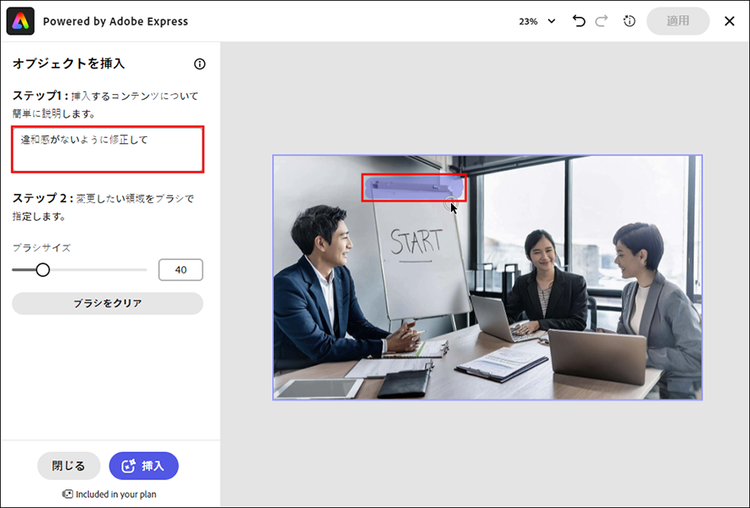Open the AI info icon beside undo/redo
Screen dimensions: 750x508
(x=629, y=21)
